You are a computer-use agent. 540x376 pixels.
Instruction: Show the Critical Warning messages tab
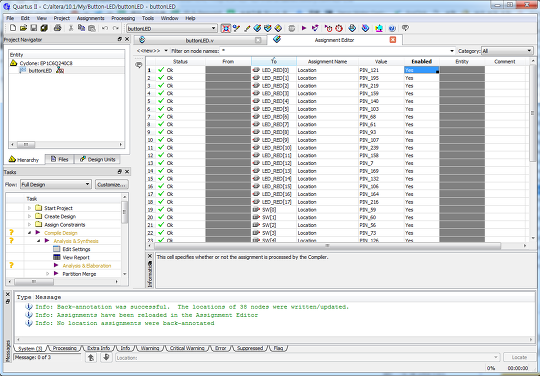187,348
